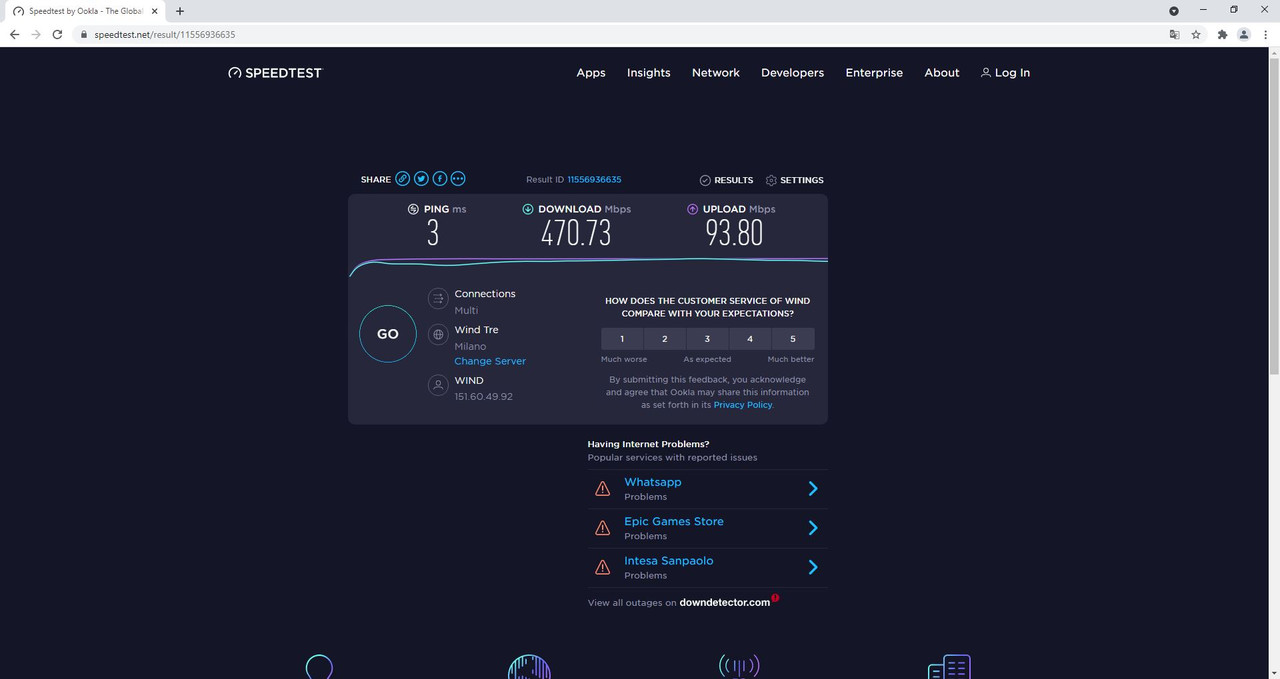1280x679 pixels.
Task: Rate Wind customer service 2
Action: 665,339
